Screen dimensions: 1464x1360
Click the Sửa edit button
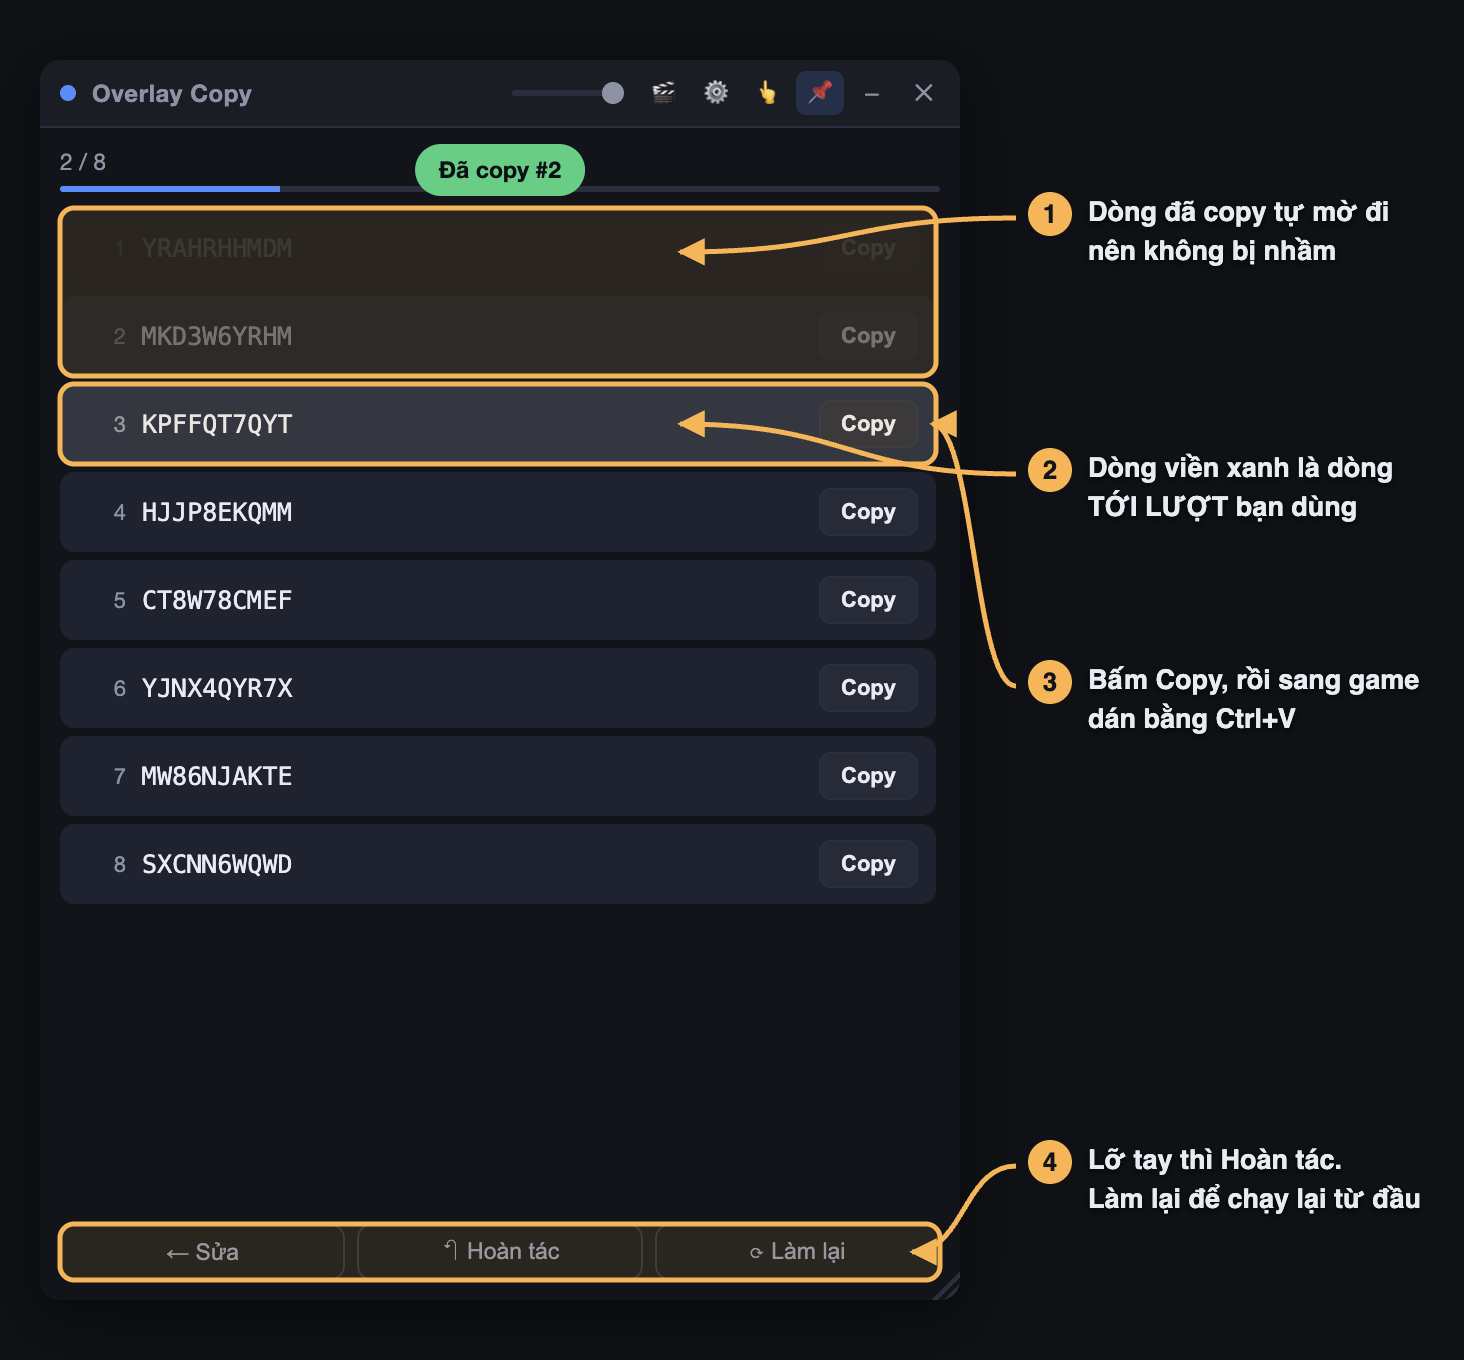pos(202,1252)
